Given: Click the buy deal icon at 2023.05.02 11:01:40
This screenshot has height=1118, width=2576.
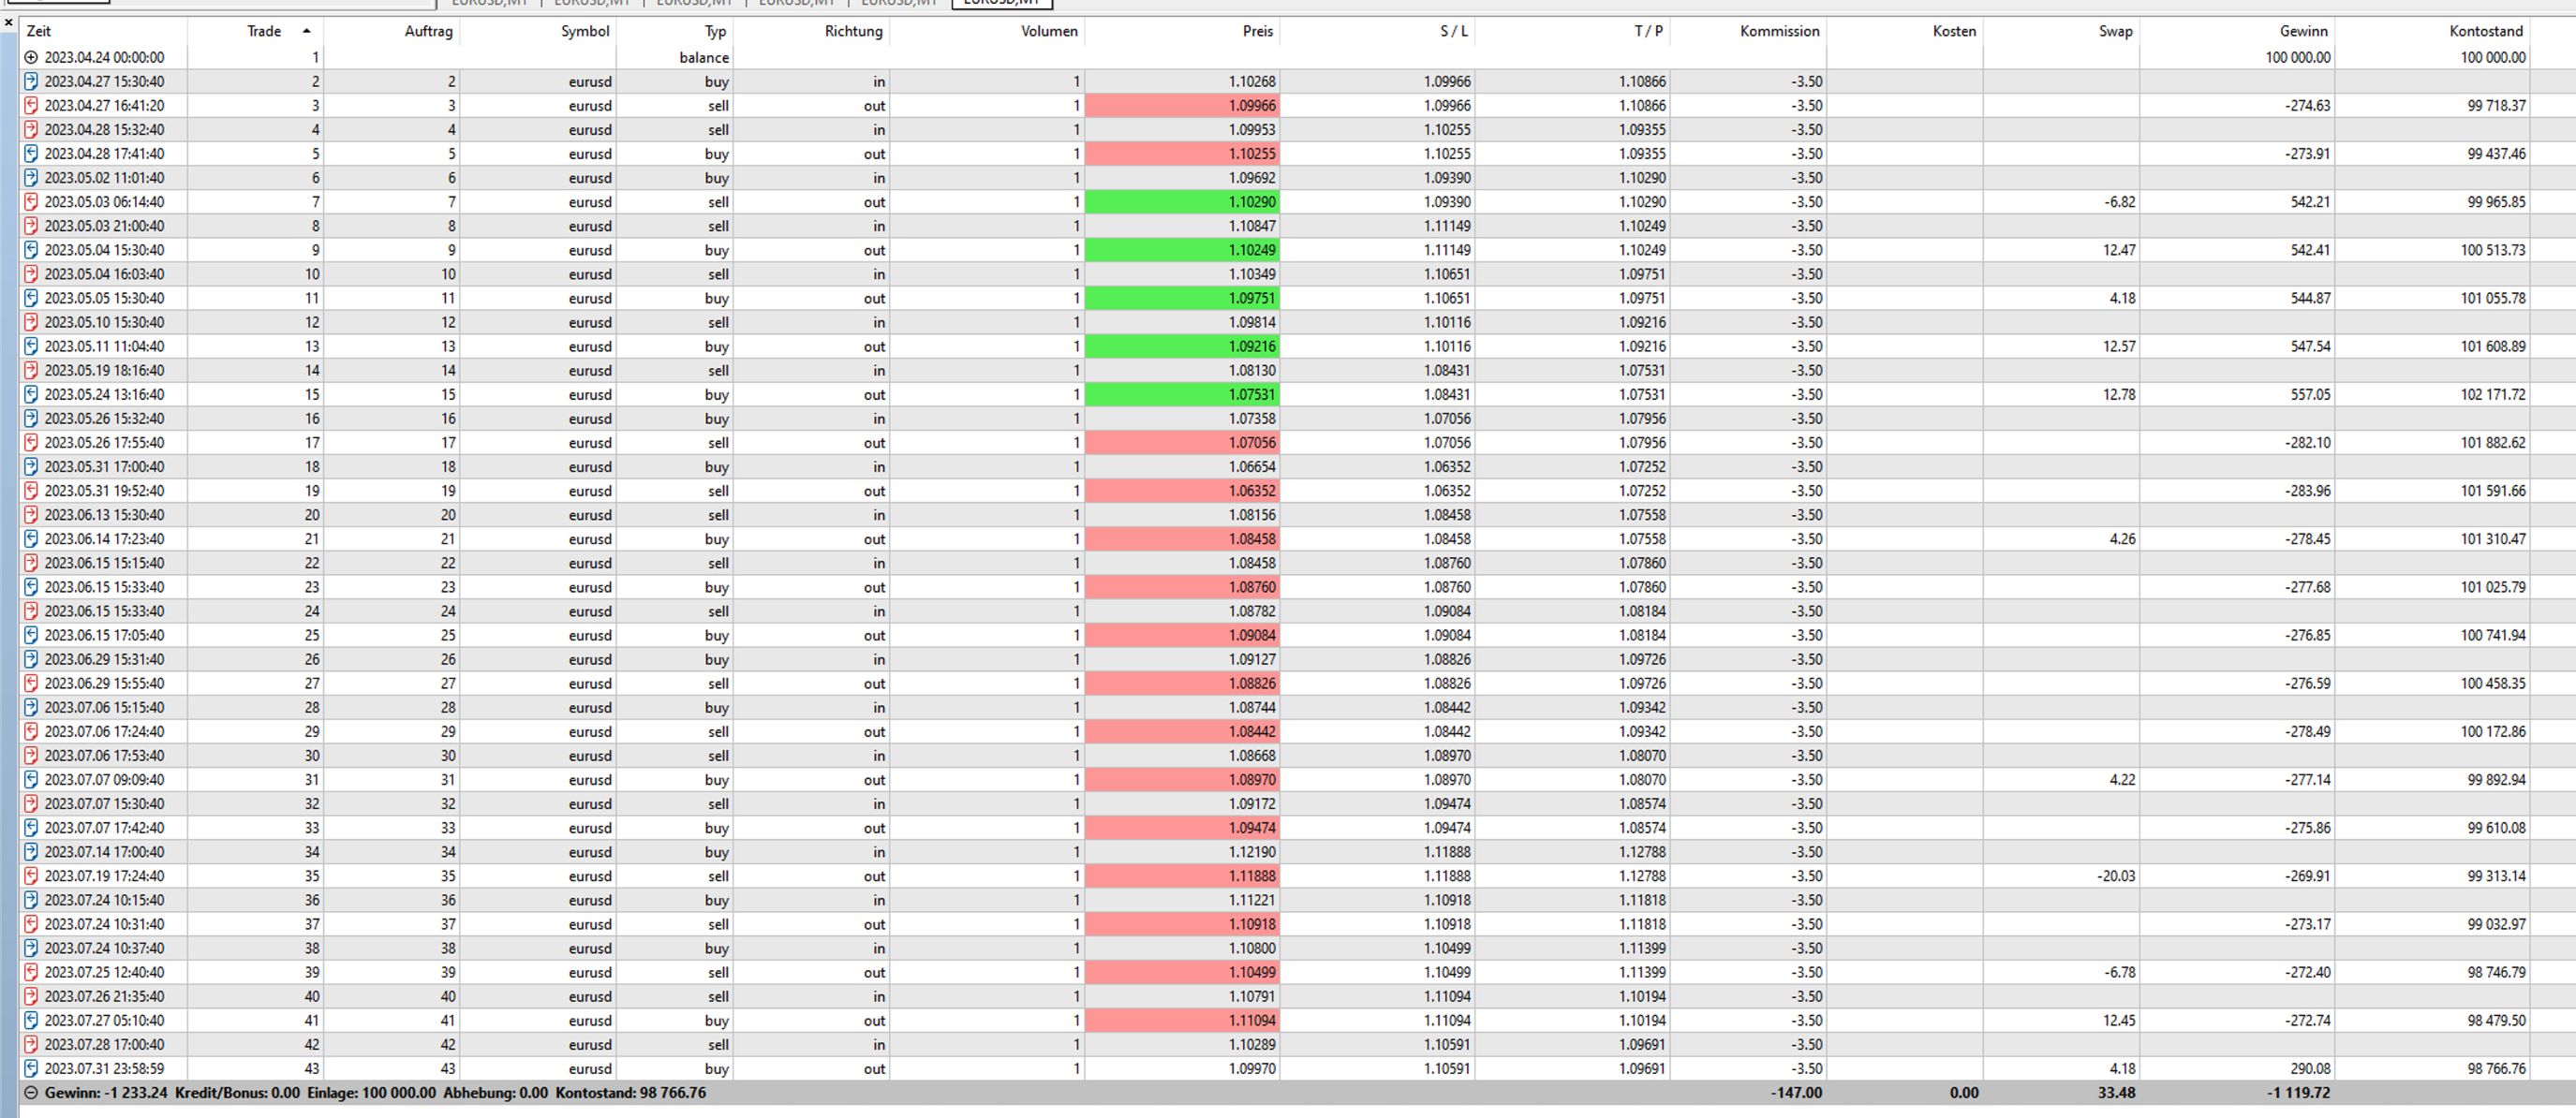Looking at the screenshot, I should click(x=31, y=178).
